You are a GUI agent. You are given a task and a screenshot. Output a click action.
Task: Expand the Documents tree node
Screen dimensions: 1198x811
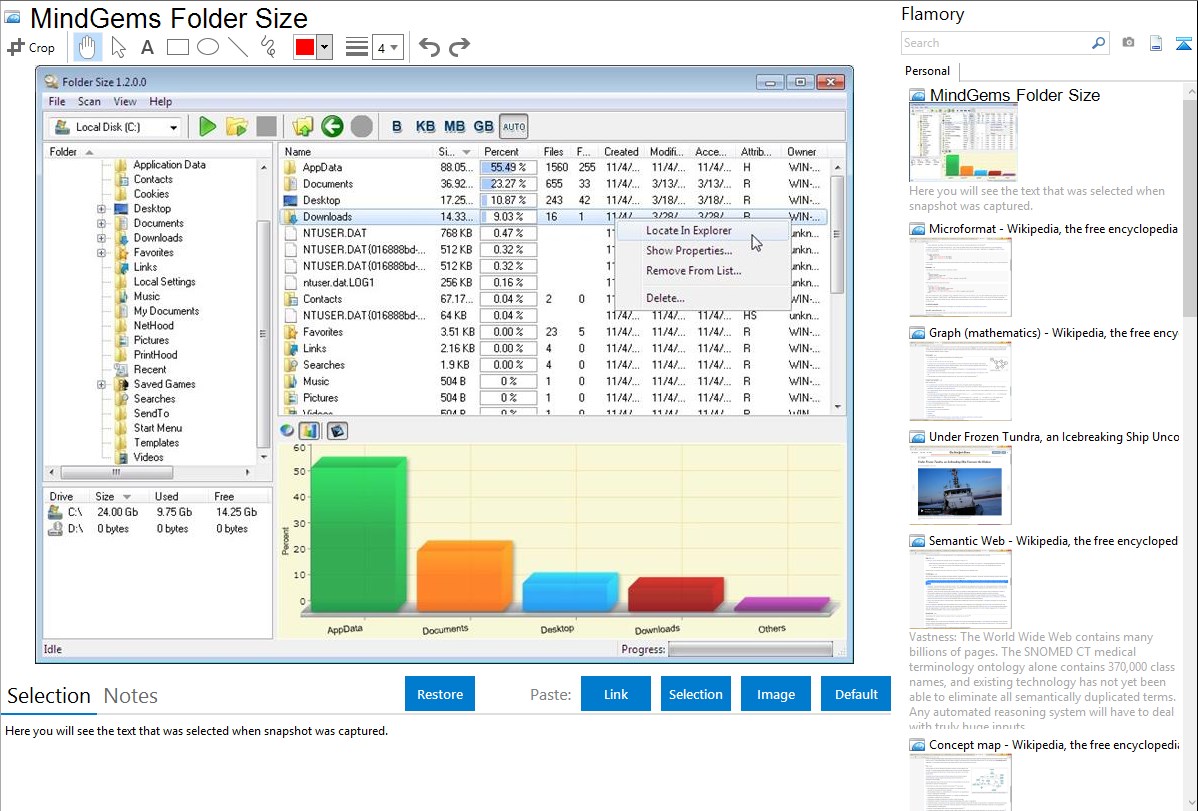[101, 223]
